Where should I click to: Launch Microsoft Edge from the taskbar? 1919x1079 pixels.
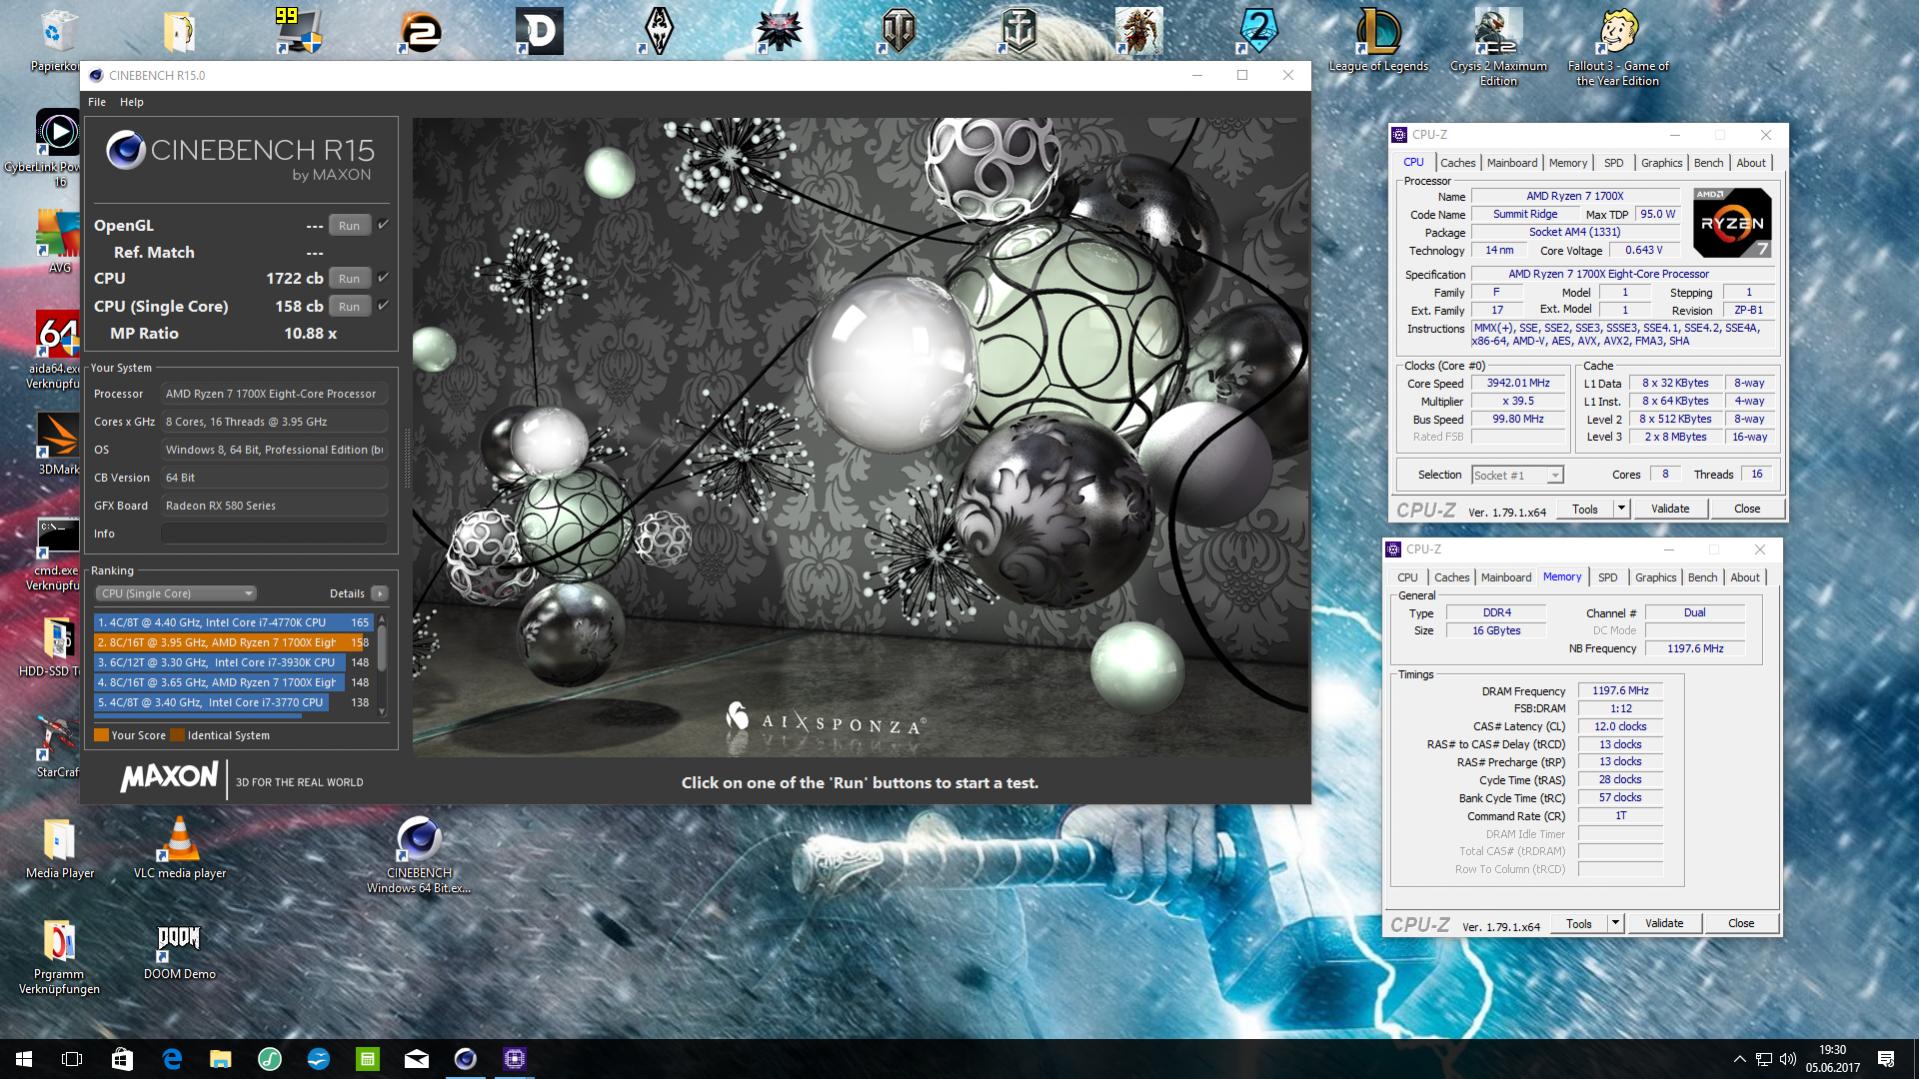point(172,1059)
